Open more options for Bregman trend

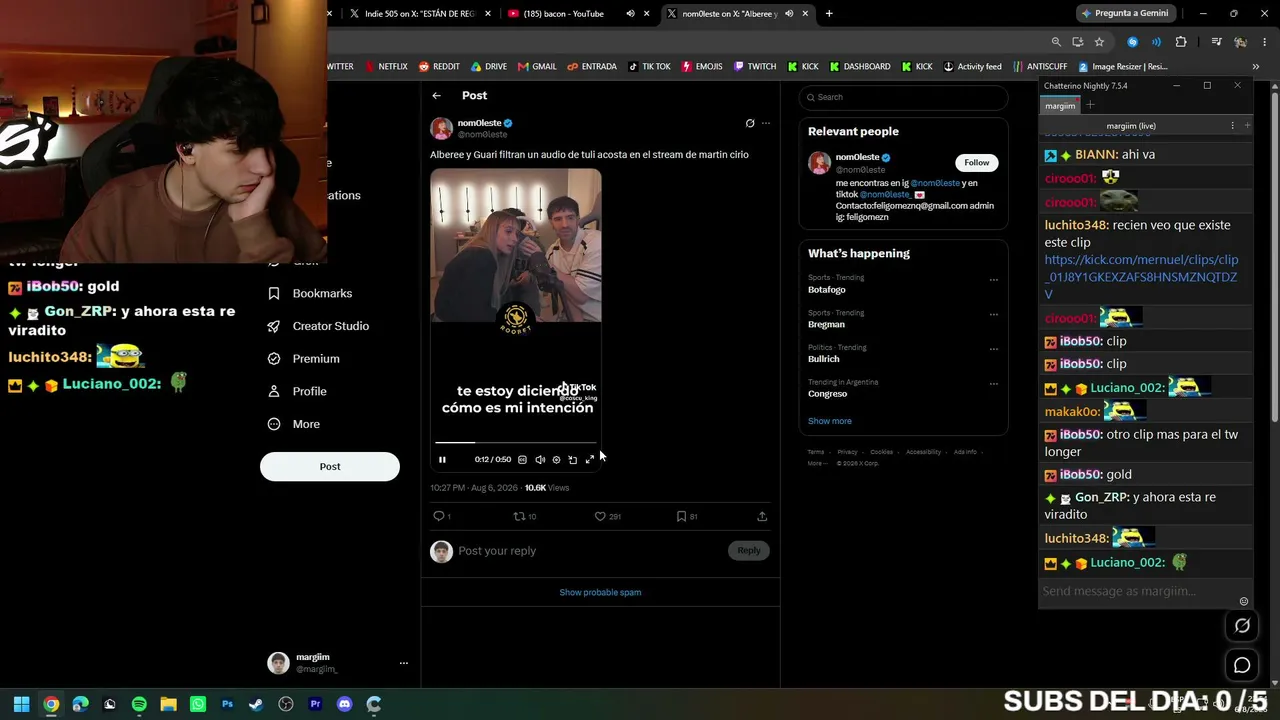(x=993, y=314)
